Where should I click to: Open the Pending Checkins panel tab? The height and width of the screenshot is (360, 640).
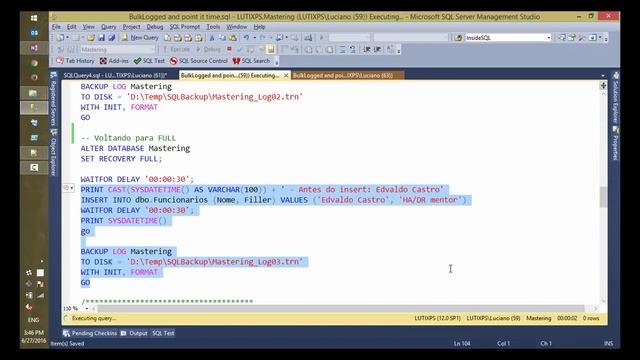point(90,333)
